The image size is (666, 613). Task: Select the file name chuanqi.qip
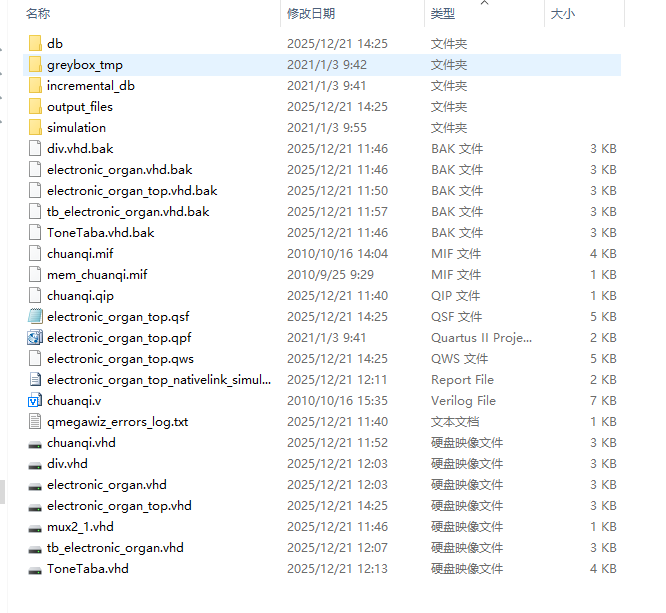[81, 296]
